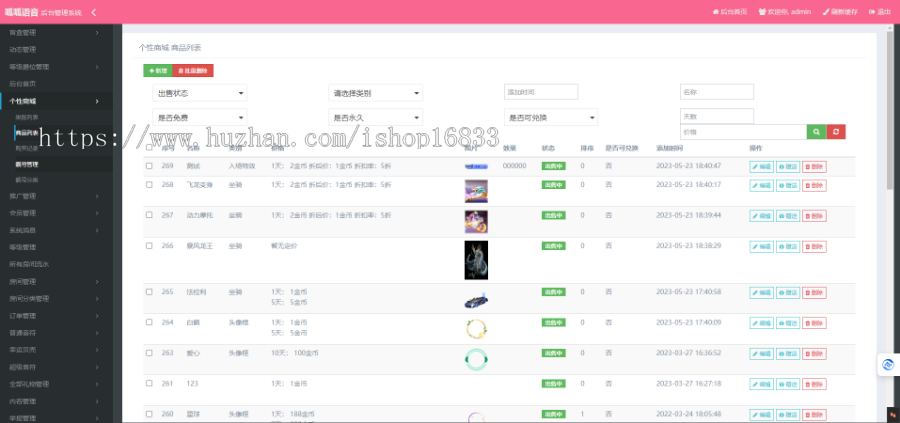Open the green ring image of item 263

476,359
